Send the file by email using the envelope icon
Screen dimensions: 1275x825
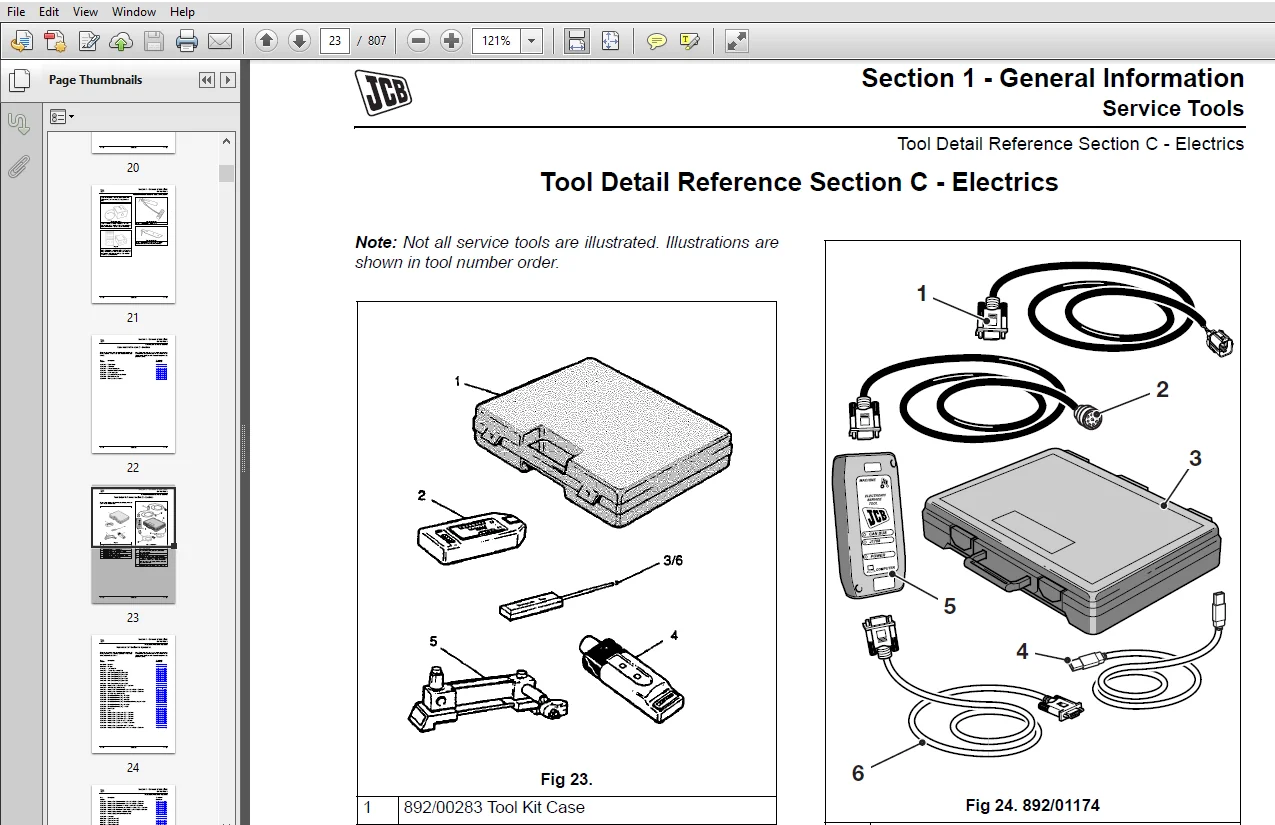tap(220, 41)
